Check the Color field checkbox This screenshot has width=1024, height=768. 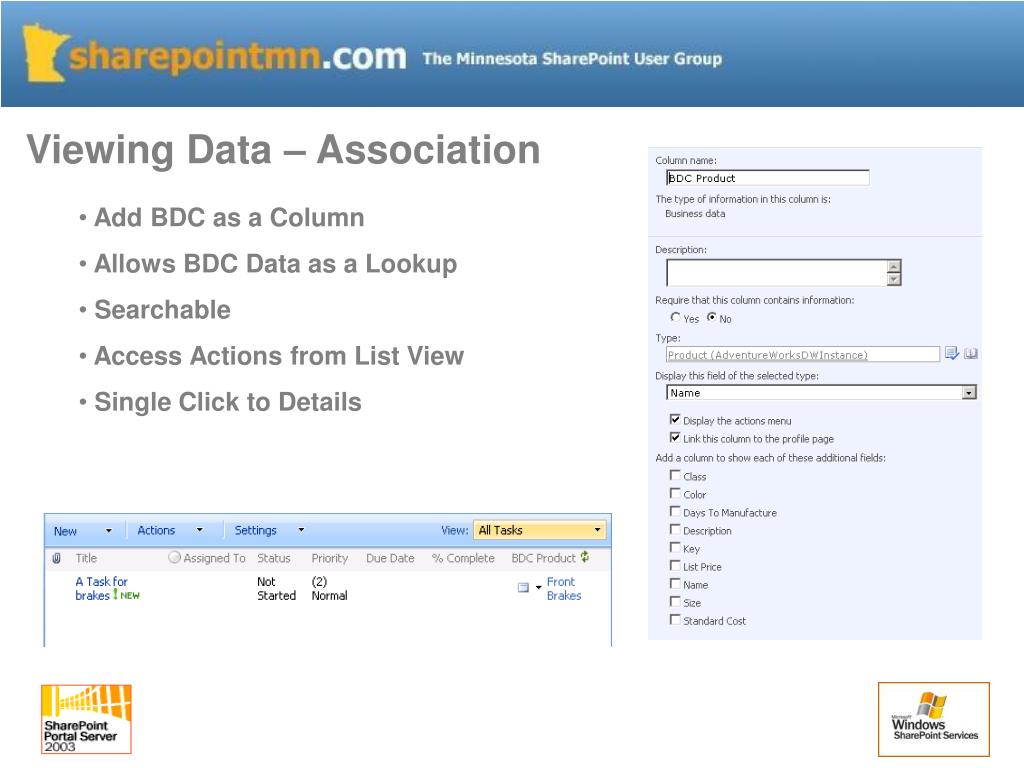tap(675, 493)
